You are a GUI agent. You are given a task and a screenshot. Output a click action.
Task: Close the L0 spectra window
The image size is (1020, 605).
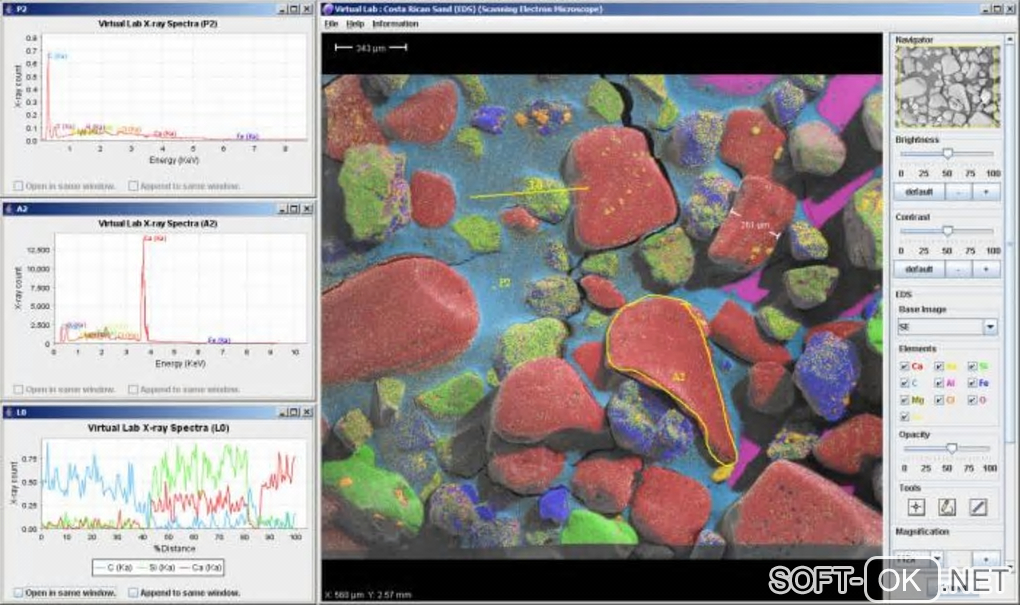pyautogui.click(x=307, y=412)
